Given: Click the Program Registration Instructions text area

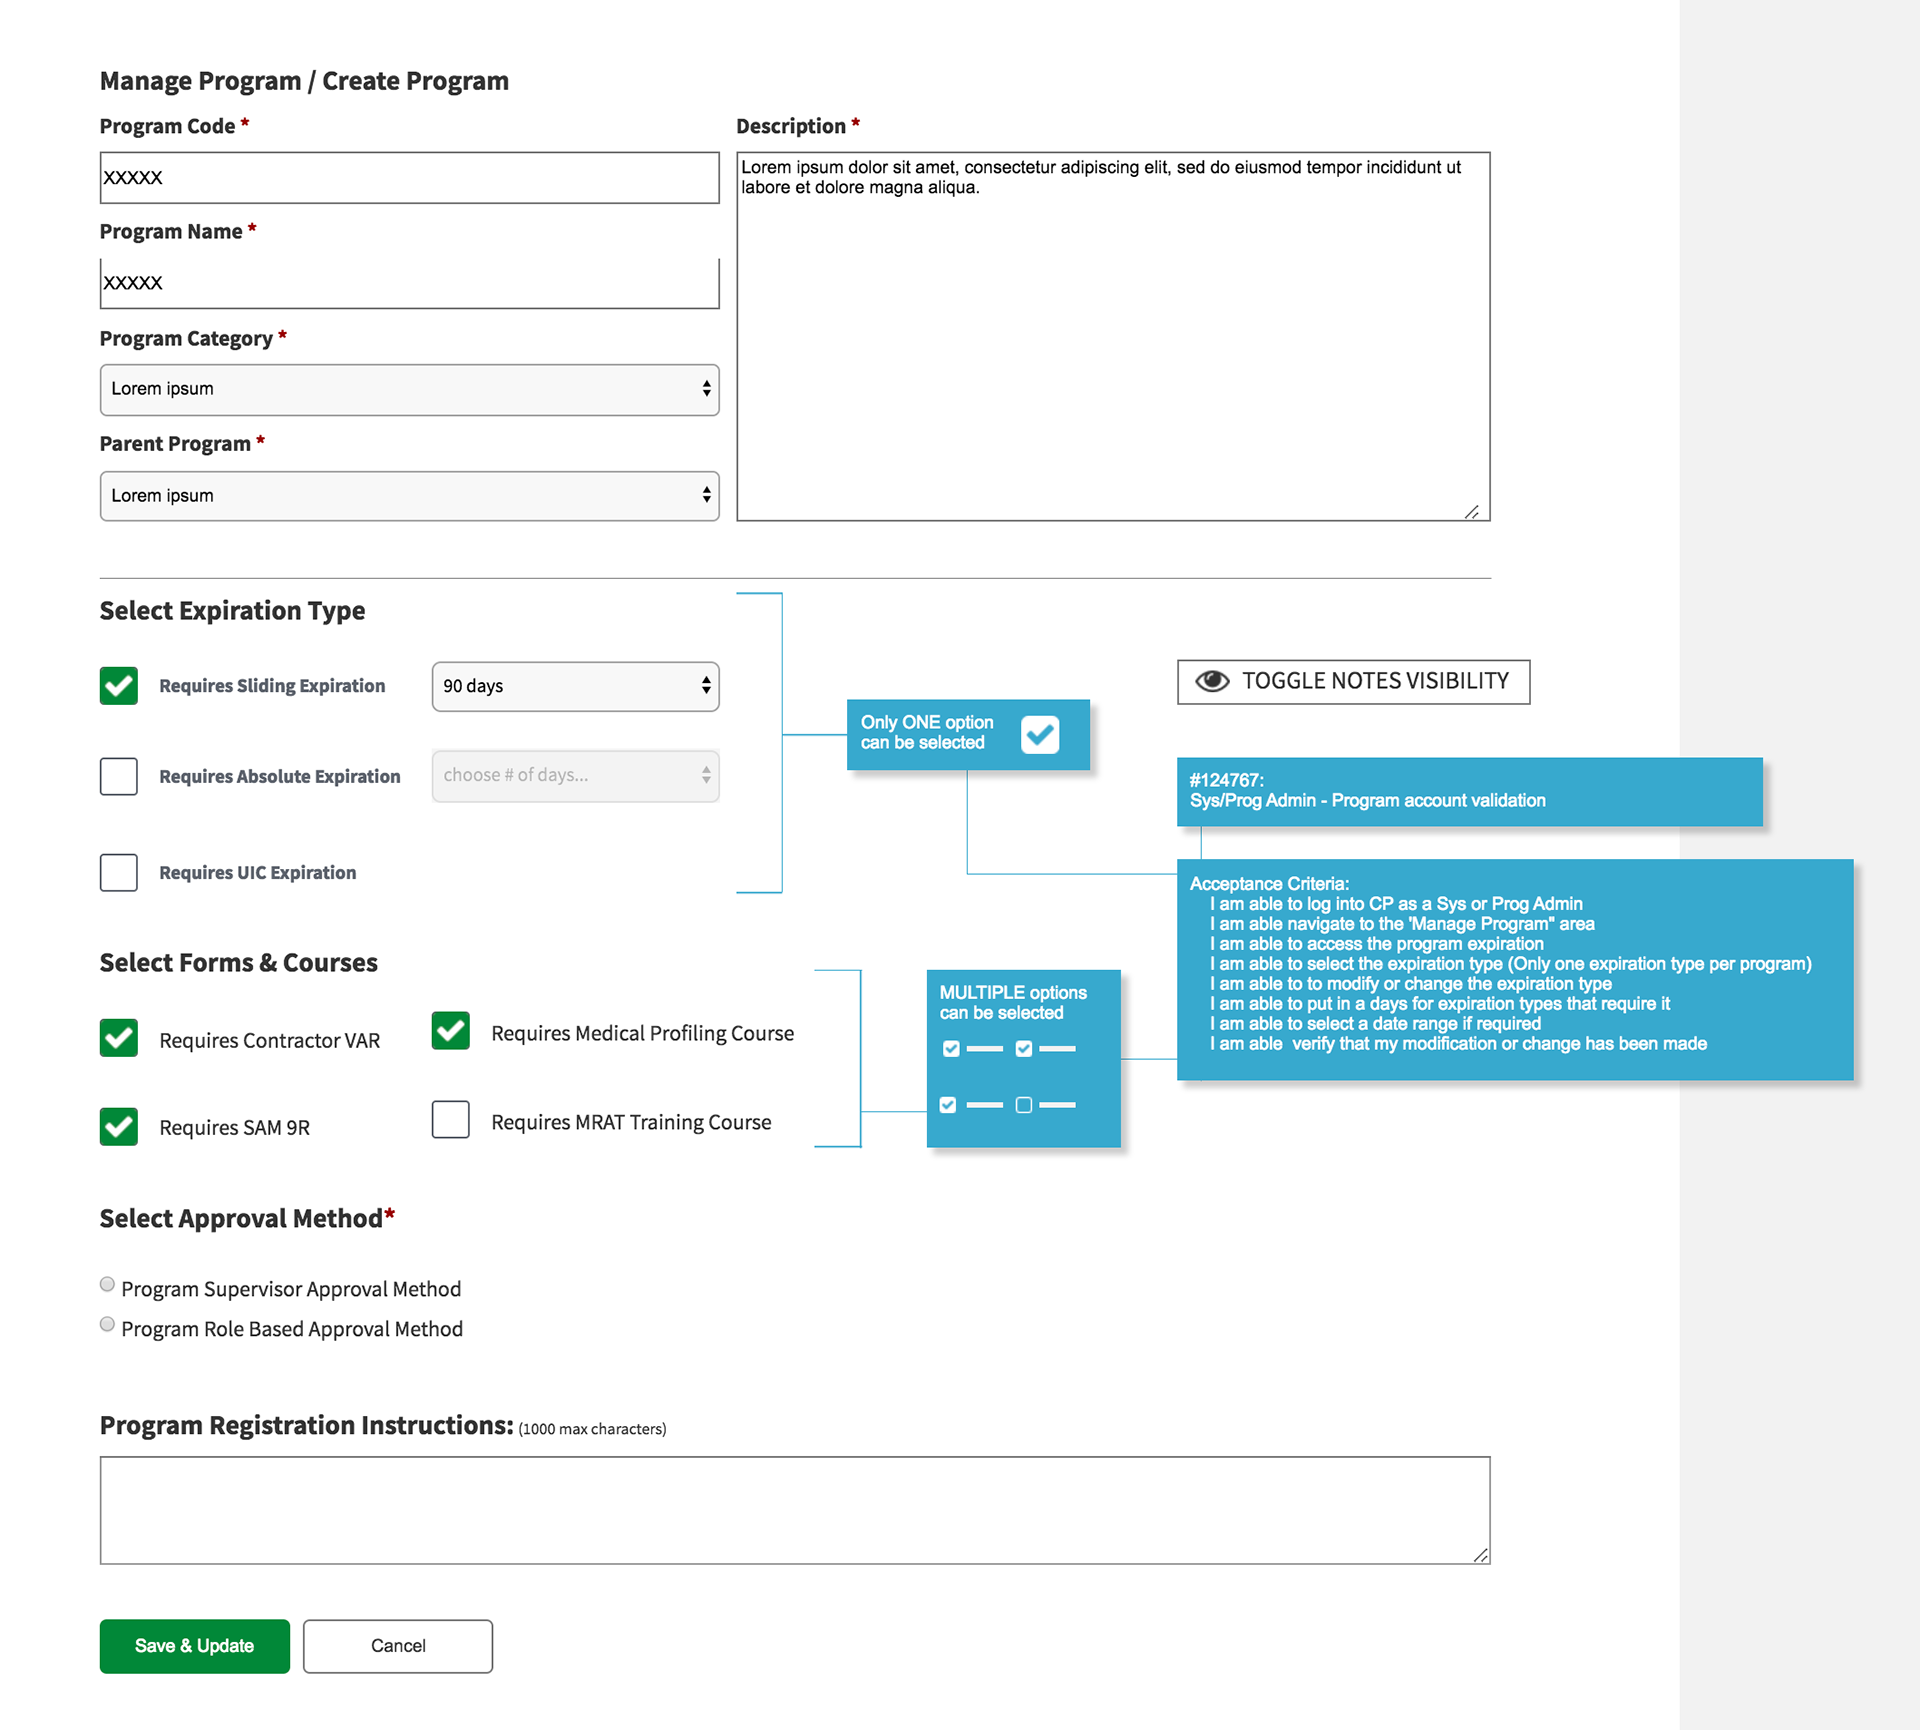Looking at the screenshot, I should pos(795,1510).
